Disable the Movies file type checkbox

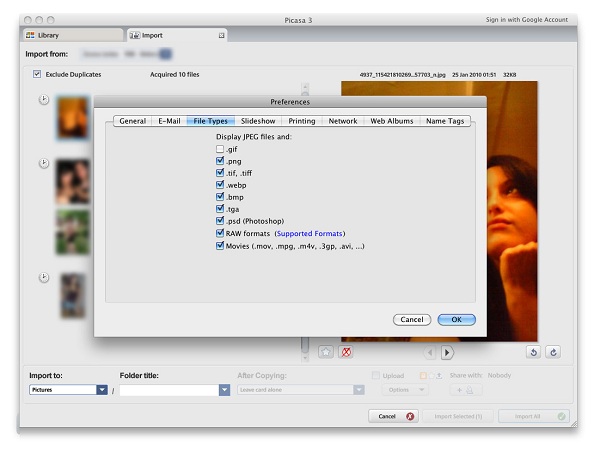pyautogui.click(x=220, y=246)
